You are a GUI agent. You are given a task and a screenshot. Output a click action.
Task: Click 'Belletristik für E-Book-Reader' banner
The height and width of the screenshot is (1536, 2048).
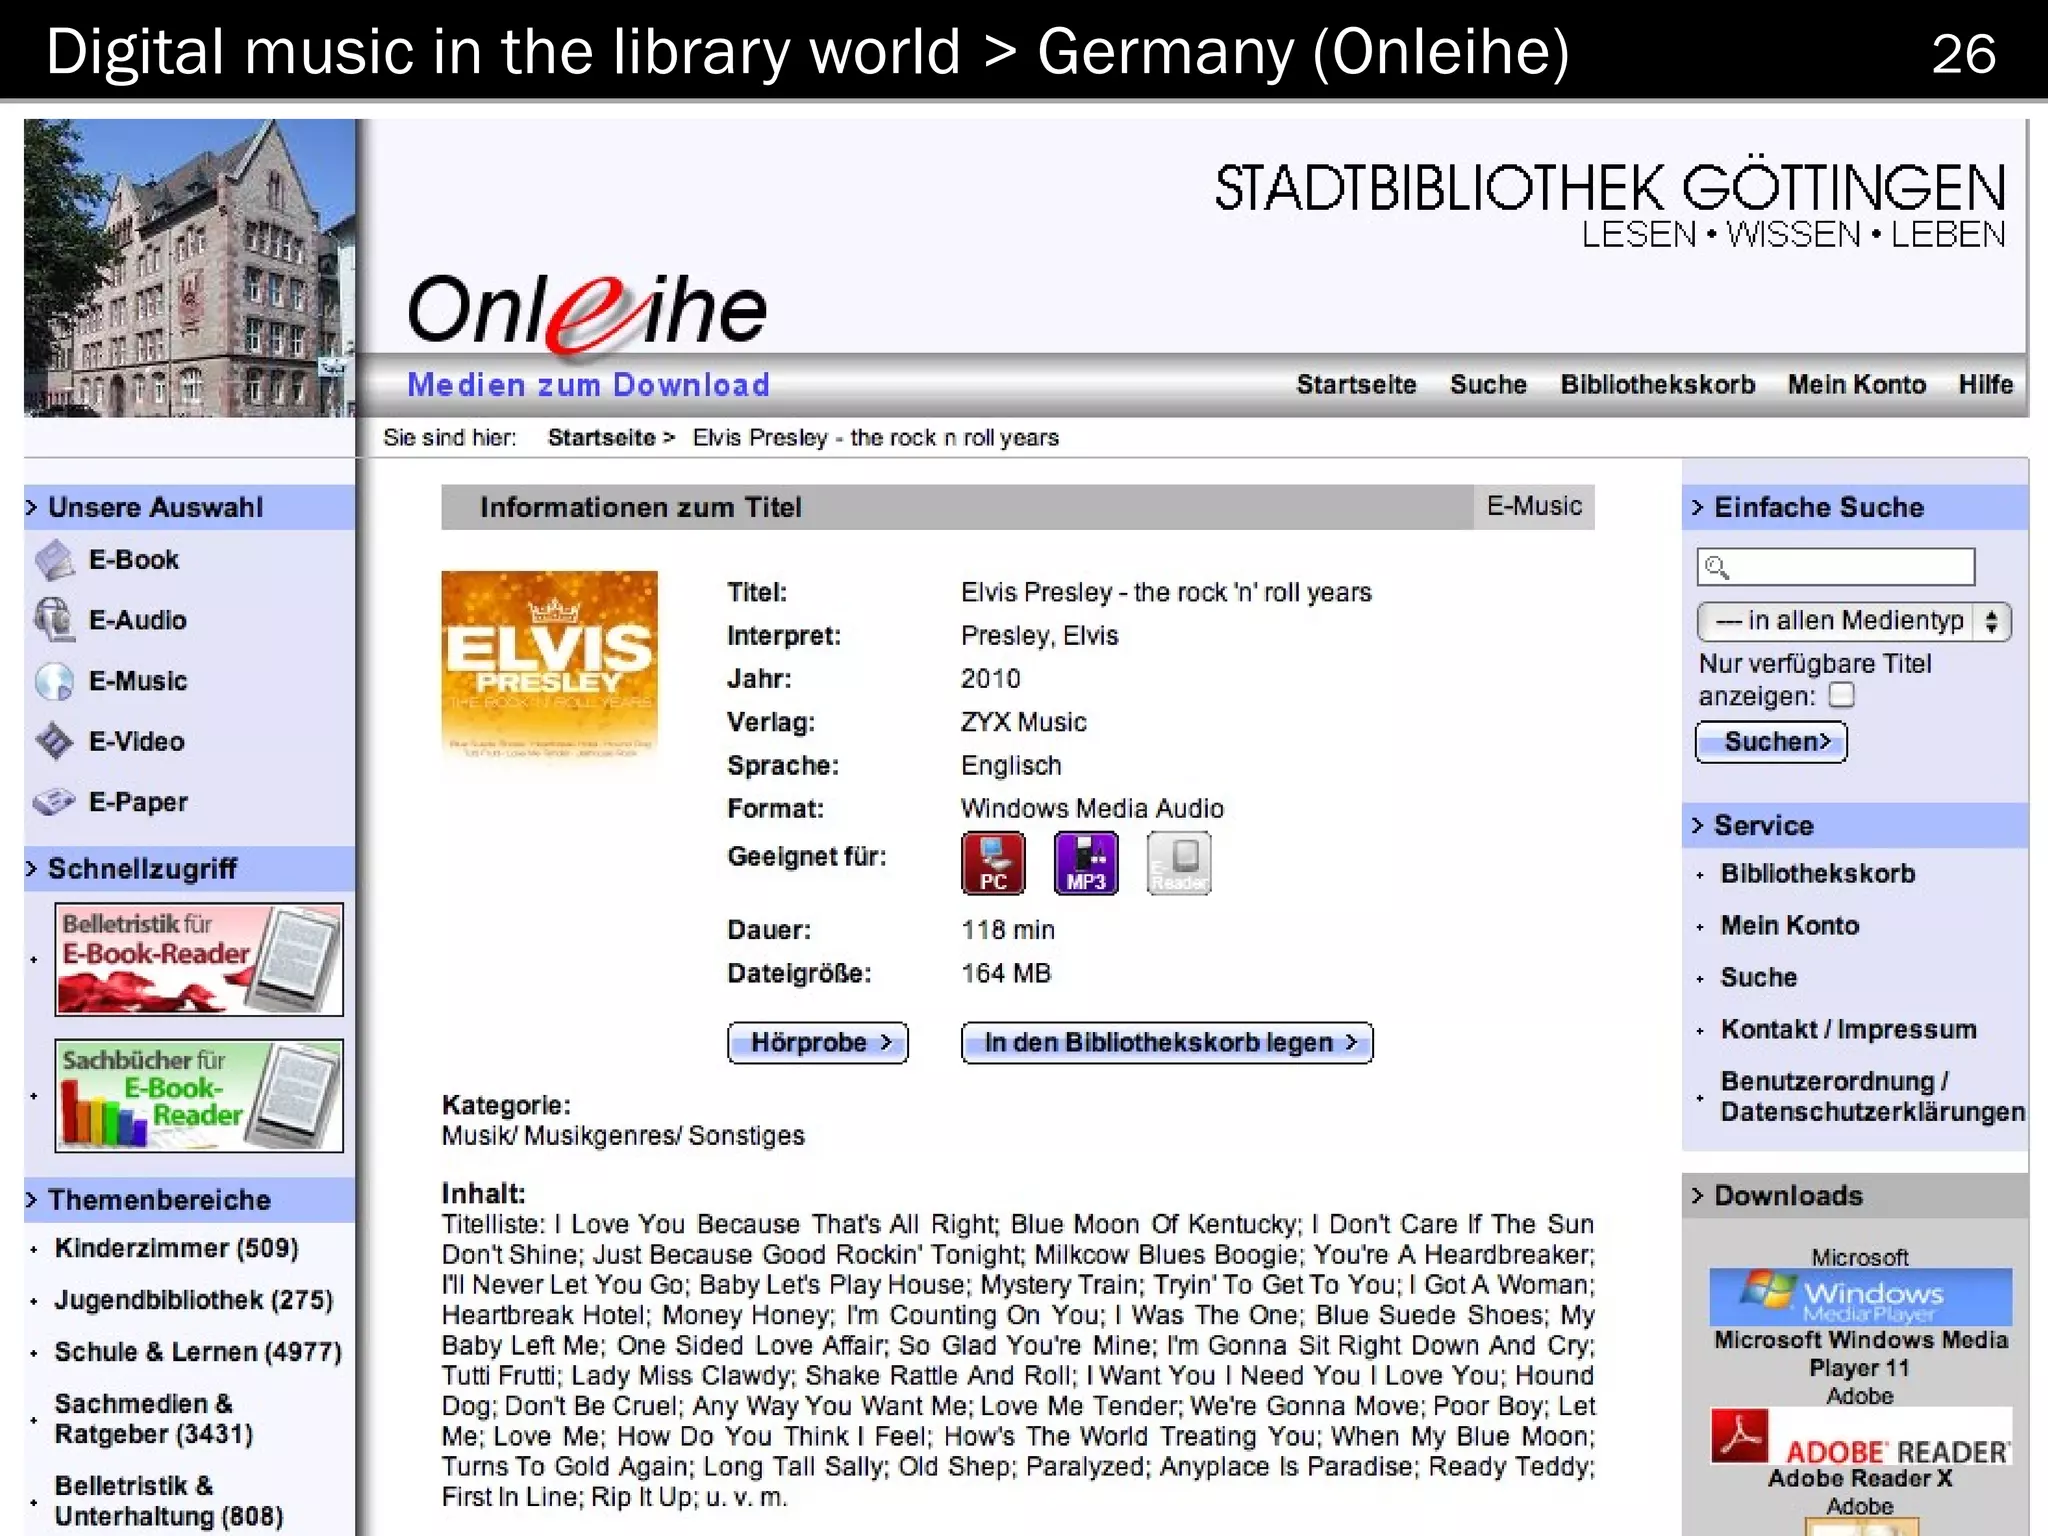point(199,960)
